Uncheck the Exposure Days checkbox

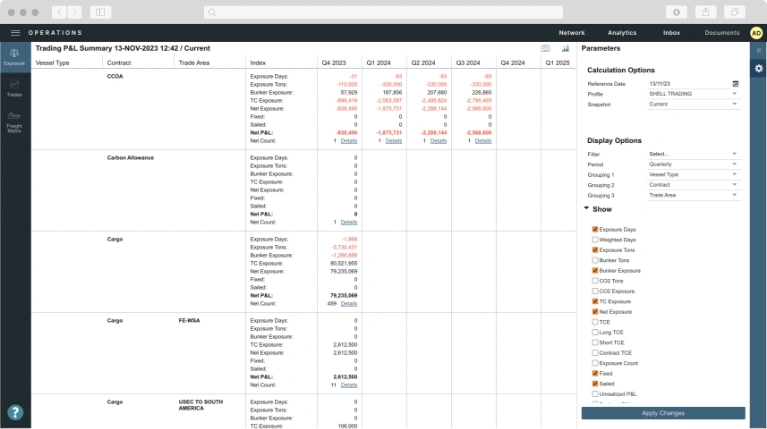595,229
